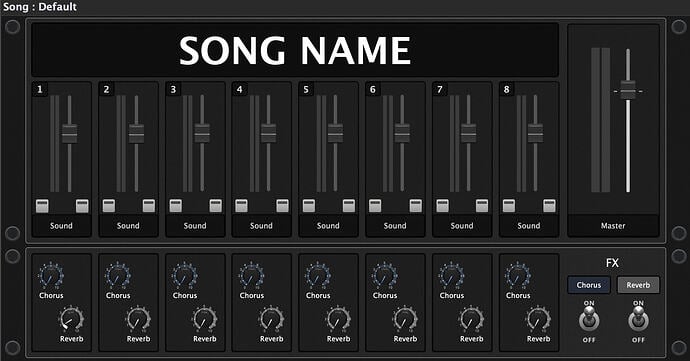This screenshot has width=690, height=361.
Task: Toggle the Reverb FX on/off switch
Action: point(638,319)
